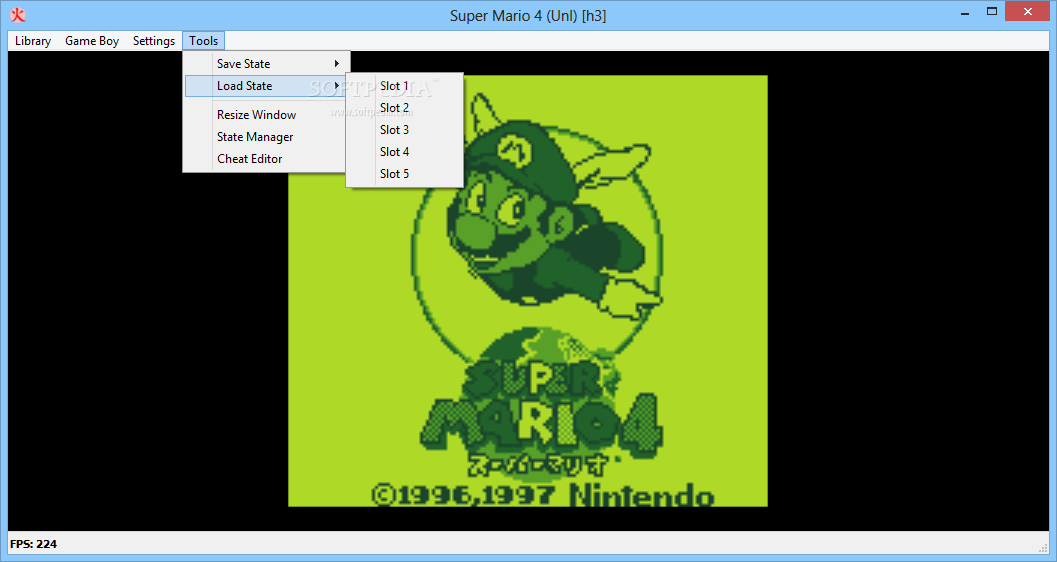Viewport: 1057px width, 562px height.
Task: Close the open Tools menu
Action: (204, 41)
